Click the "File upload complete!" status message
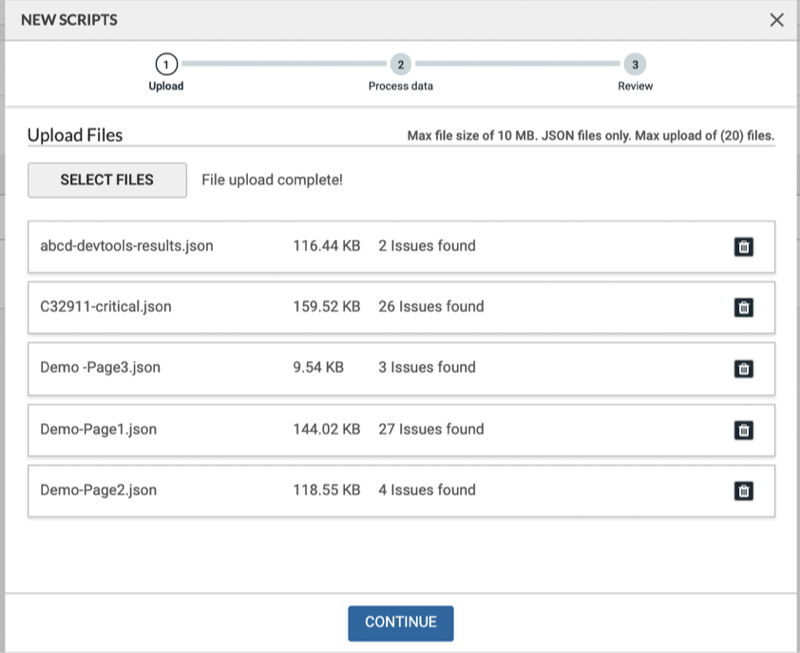This screenshot has width=800, height=653. (272, 180)
